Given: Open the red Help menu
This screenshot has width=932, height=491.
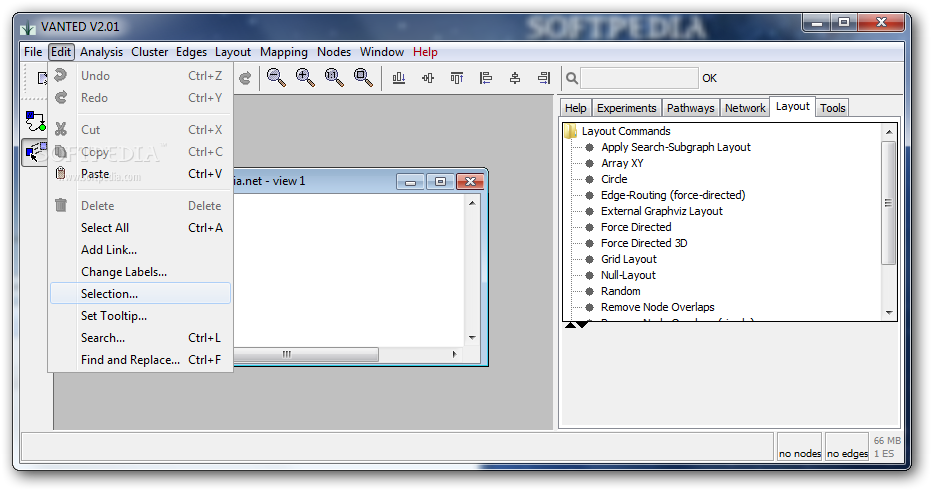Looking at the screenshot, I should [x=426, y=52].
